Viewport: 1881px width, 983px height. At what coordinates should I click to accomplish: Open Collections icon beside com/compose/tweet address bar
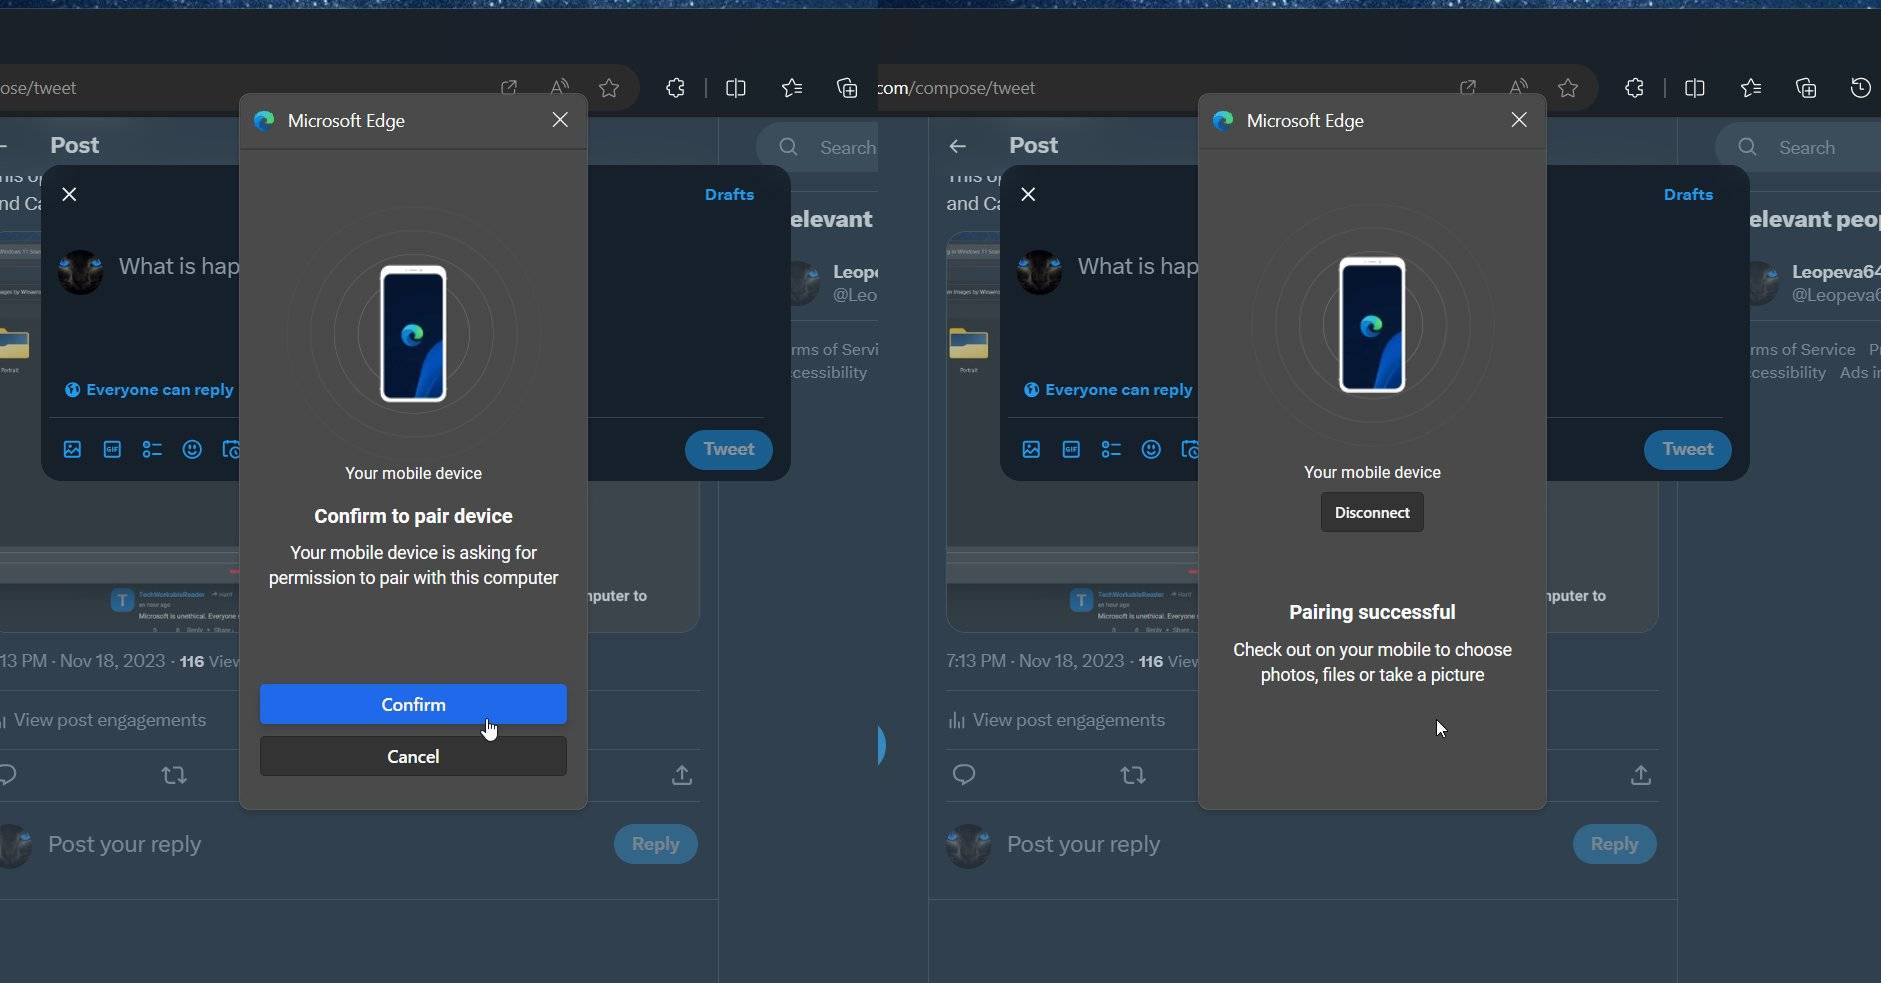[1806, 88]
